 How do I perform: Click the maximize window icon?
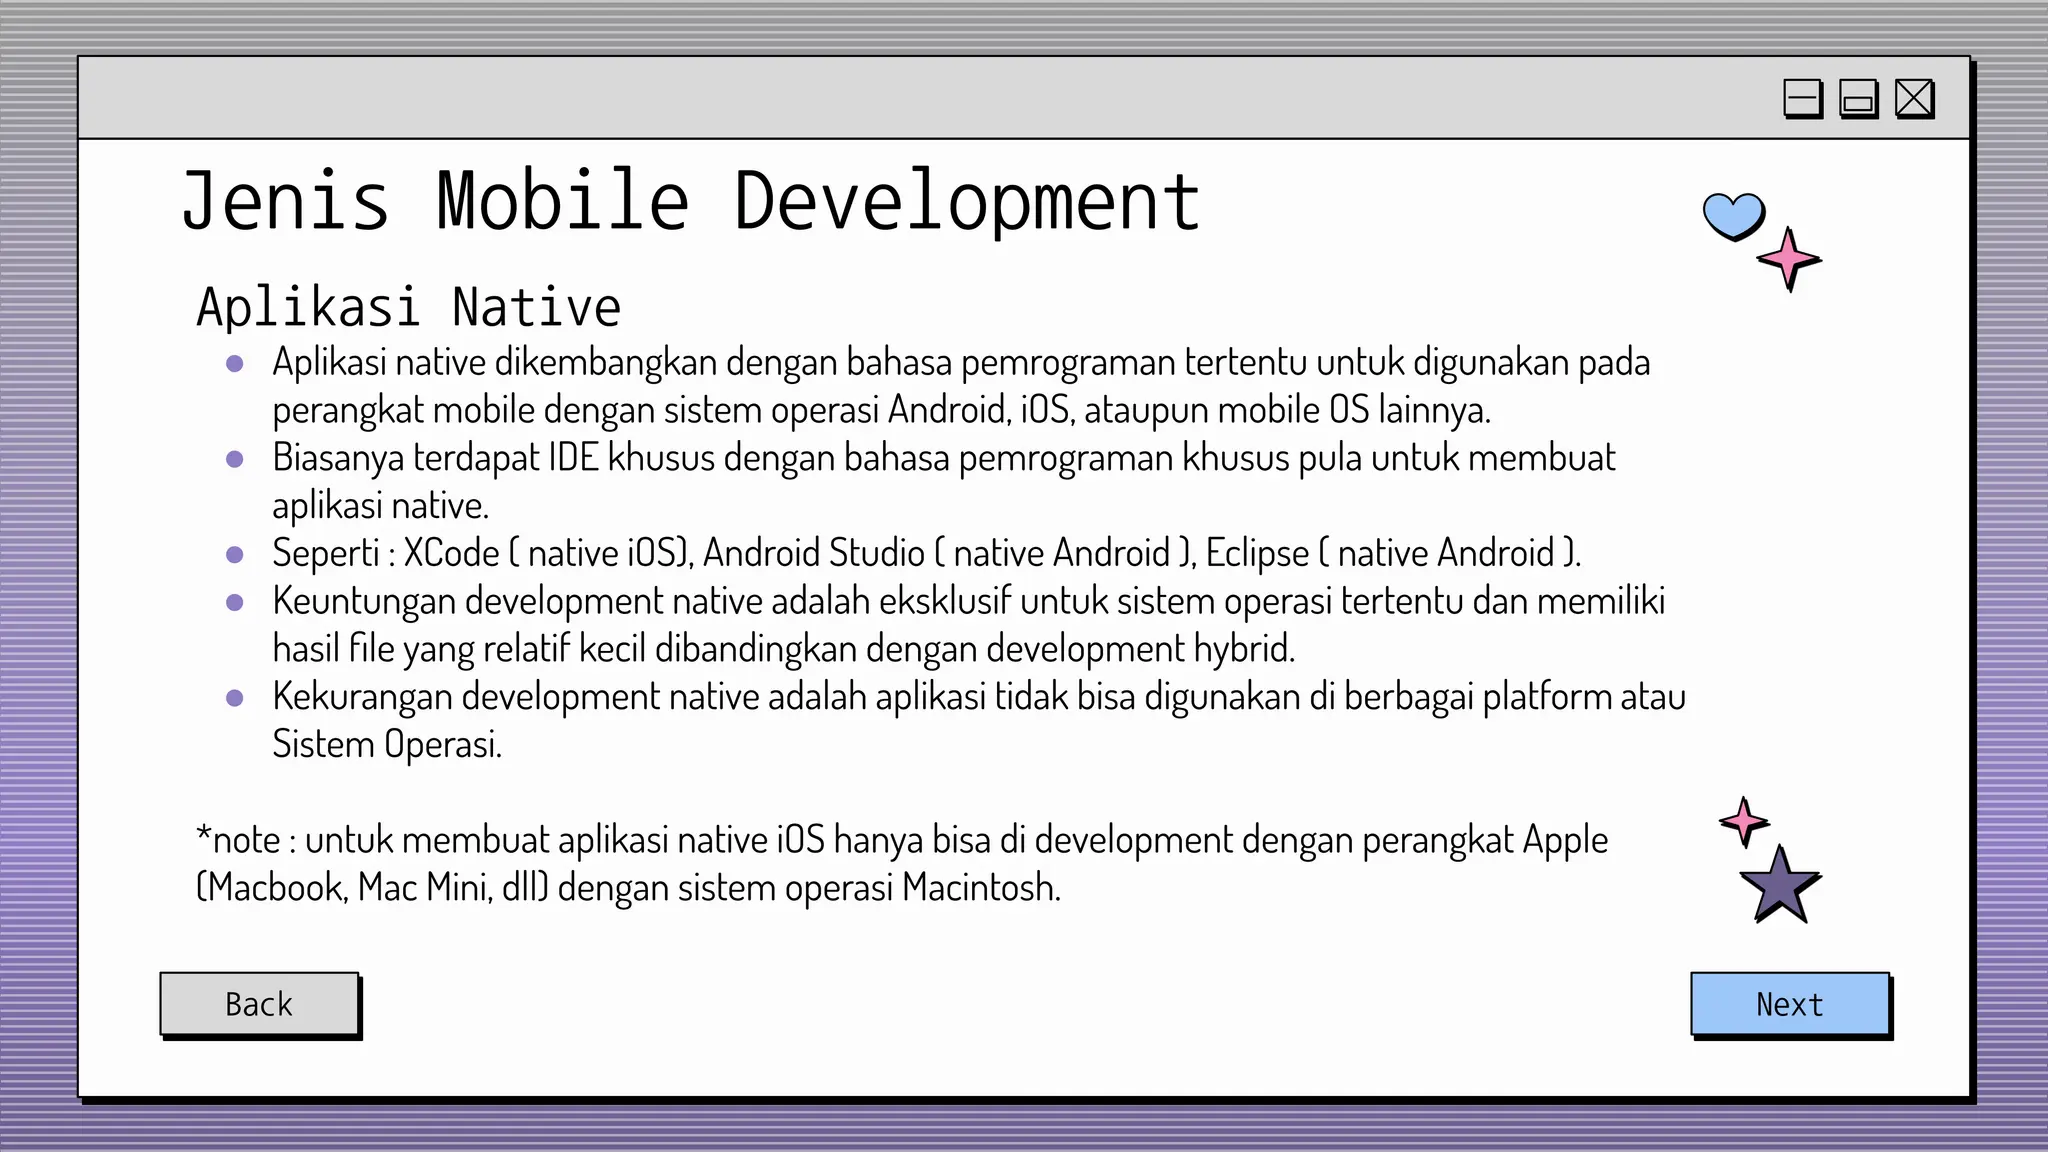(1859, 99)
